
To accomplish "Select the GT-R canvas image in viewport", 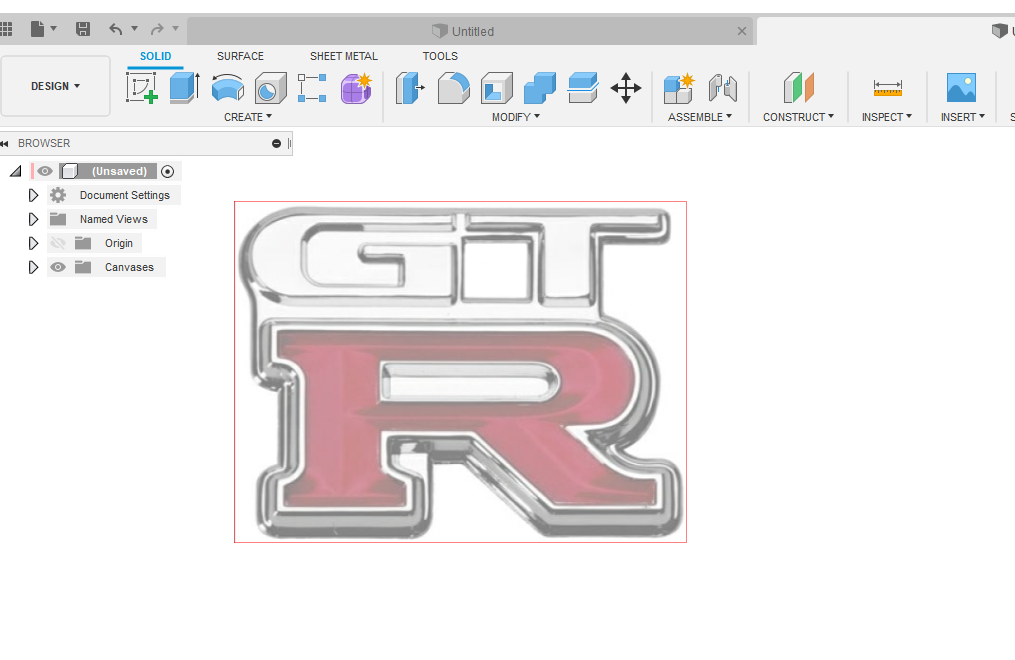I will coord(460,372).
